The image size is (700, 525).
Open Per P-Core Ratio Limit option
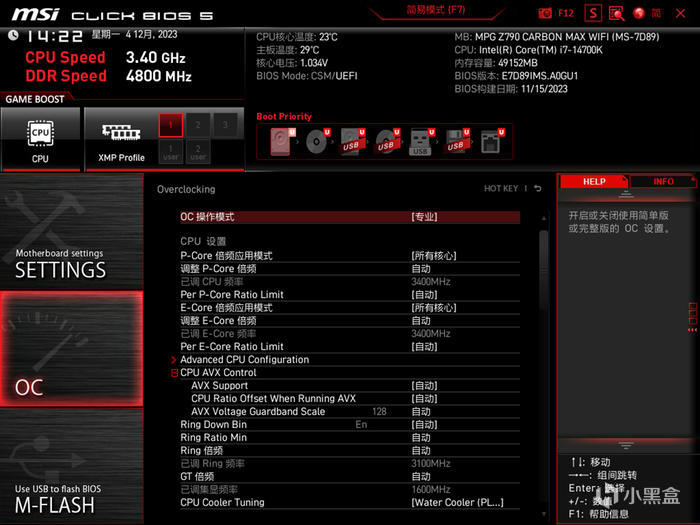click(350, 295)
